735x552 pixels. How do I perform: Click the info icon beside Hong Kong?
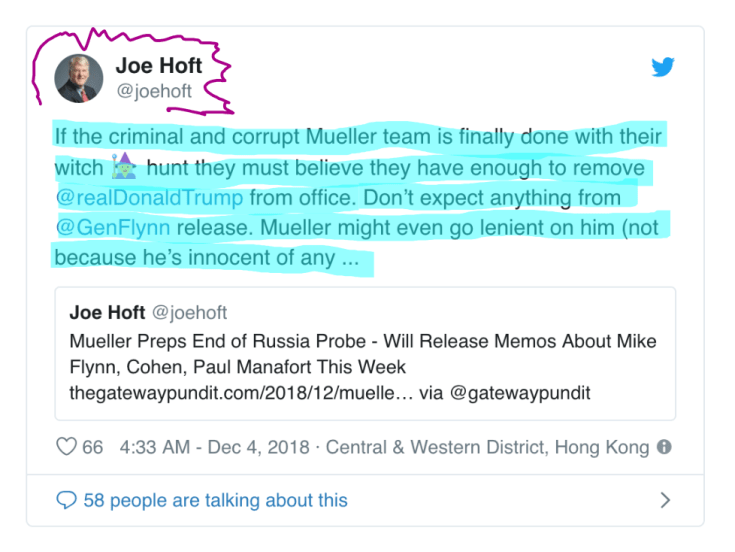(664, 447)
